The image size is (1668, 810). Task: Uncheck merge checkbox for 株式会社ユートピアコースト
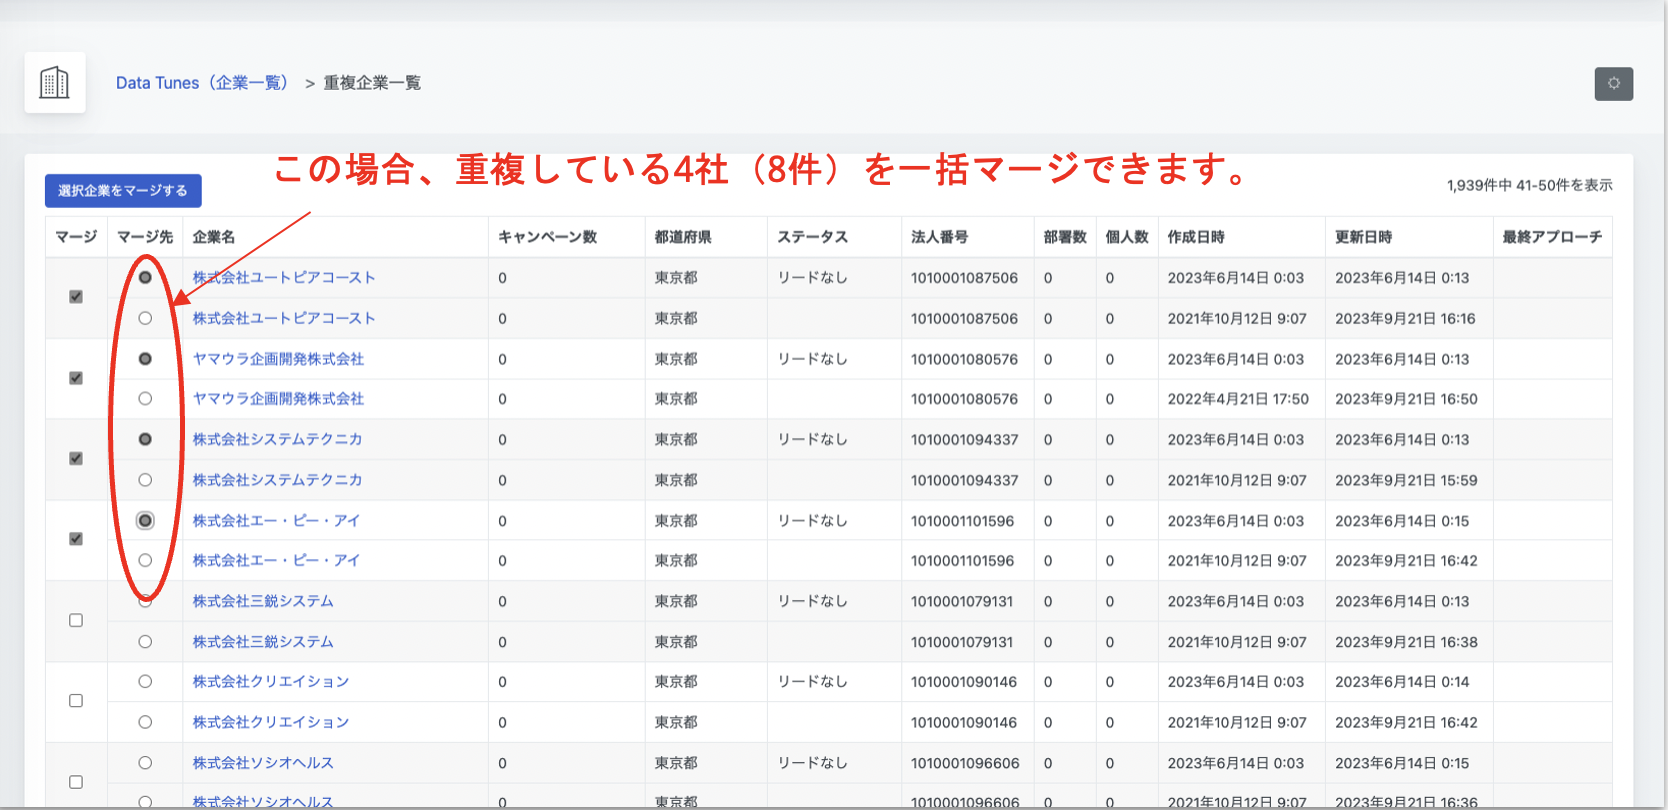click(x=76, y=297)
